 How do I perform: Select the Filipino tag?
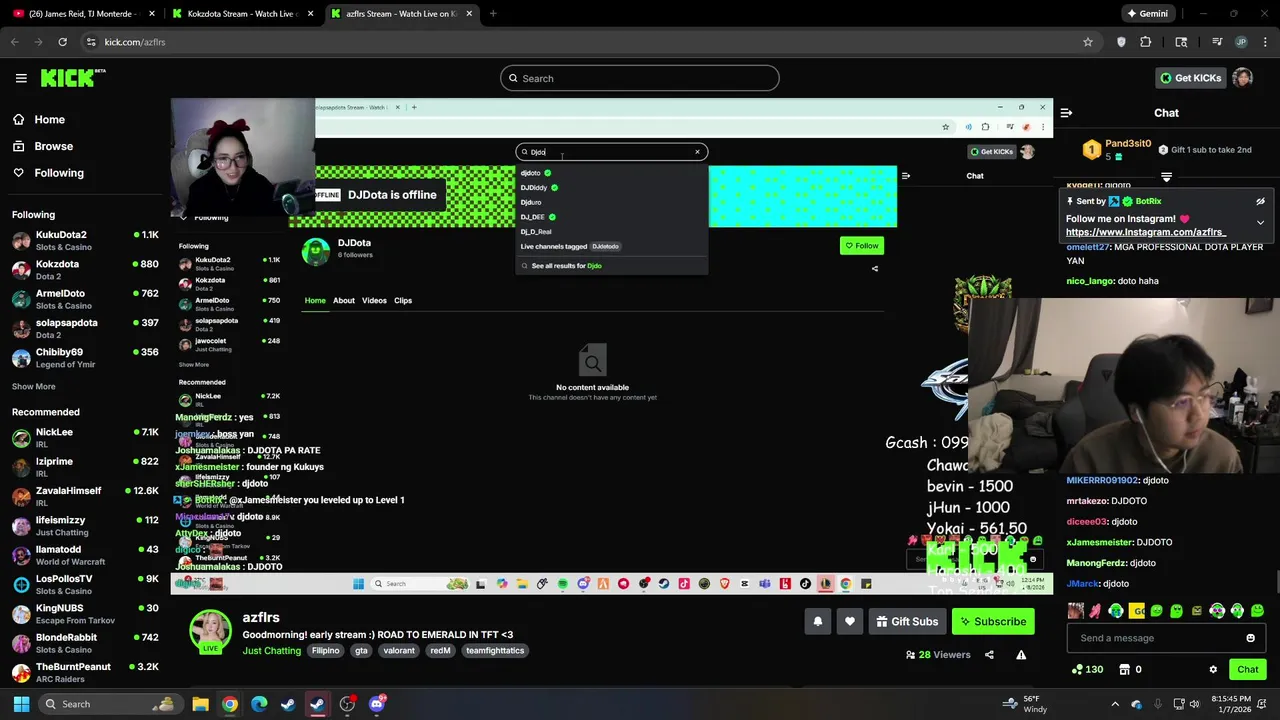(x=325, y=650)
